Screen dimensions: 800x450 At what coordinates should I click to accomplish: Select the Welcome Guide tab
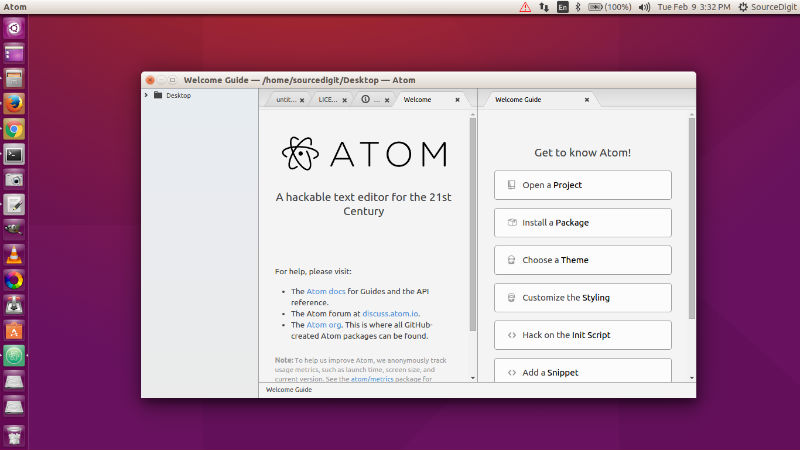541,99
